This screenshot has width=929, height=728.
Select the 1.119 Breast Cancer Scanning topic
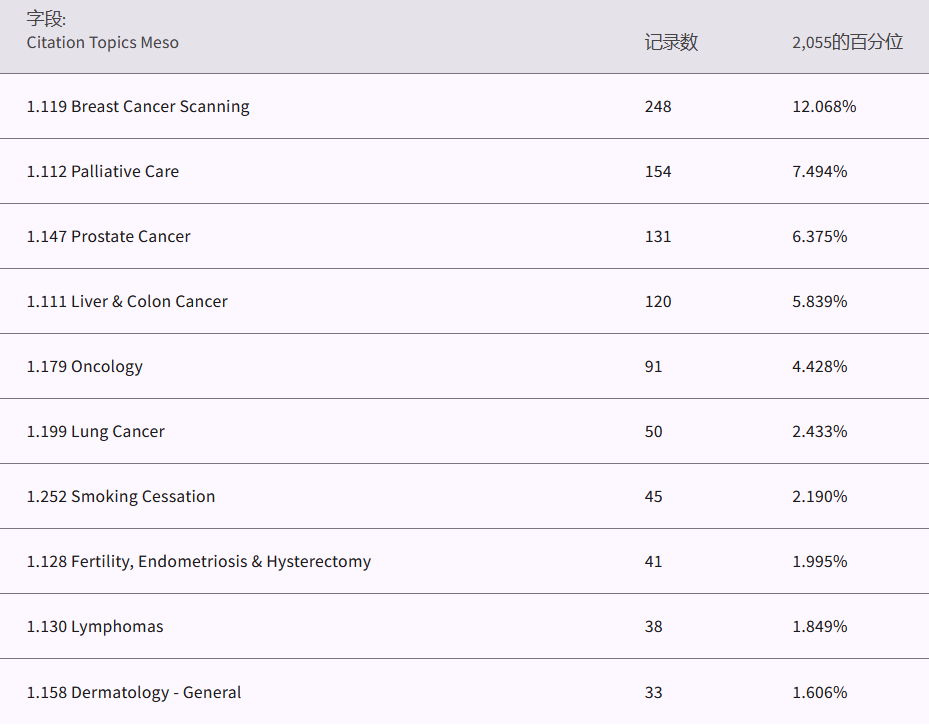tap(138, 106)
